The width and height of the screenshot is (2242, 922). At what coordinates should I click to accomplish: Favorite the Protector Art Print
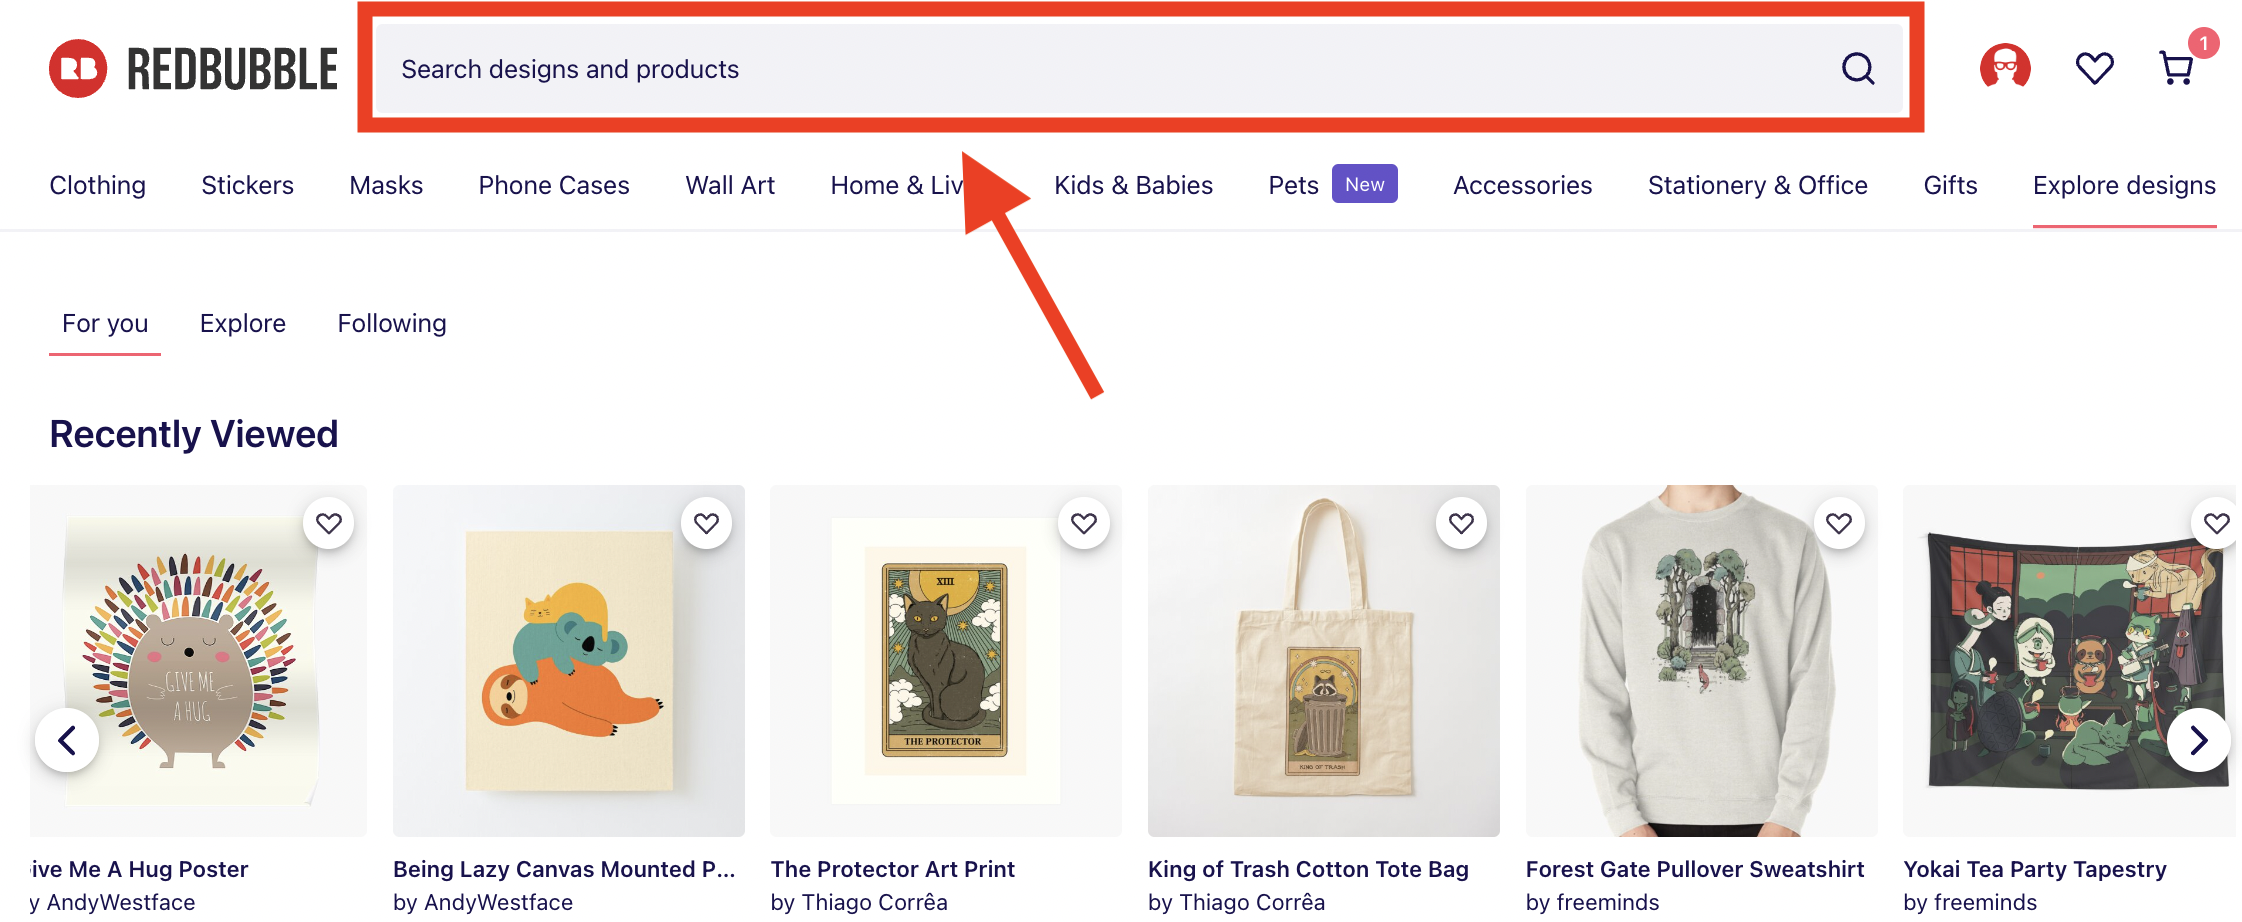pyautogui.click(x=1084, y=523)
